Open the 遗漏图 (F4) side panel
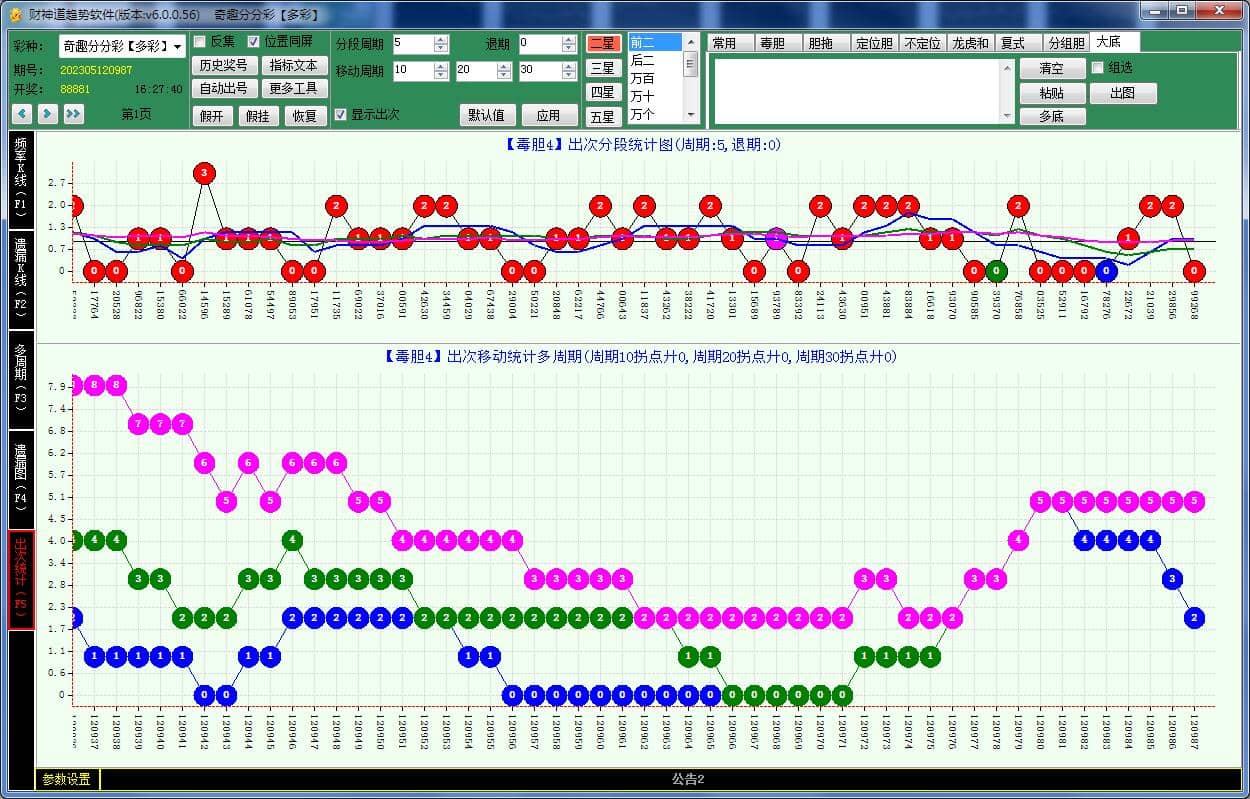This screenshot has width=1250, height=799. point(20,479)
